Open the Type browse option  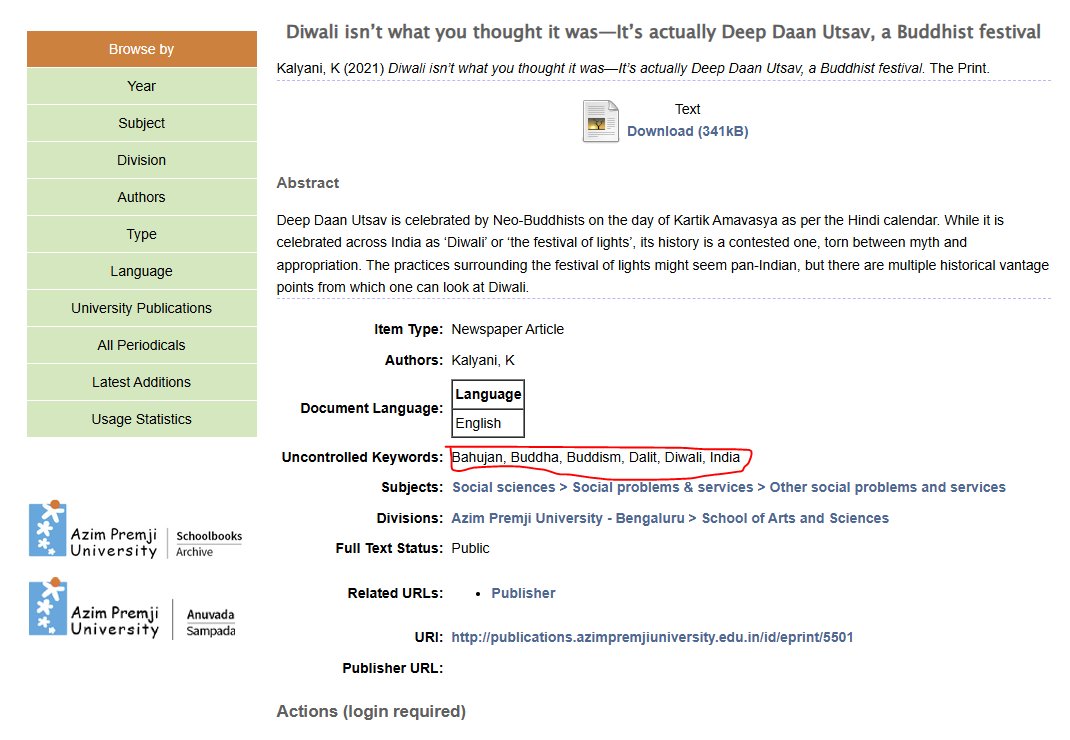click(141, 234)
